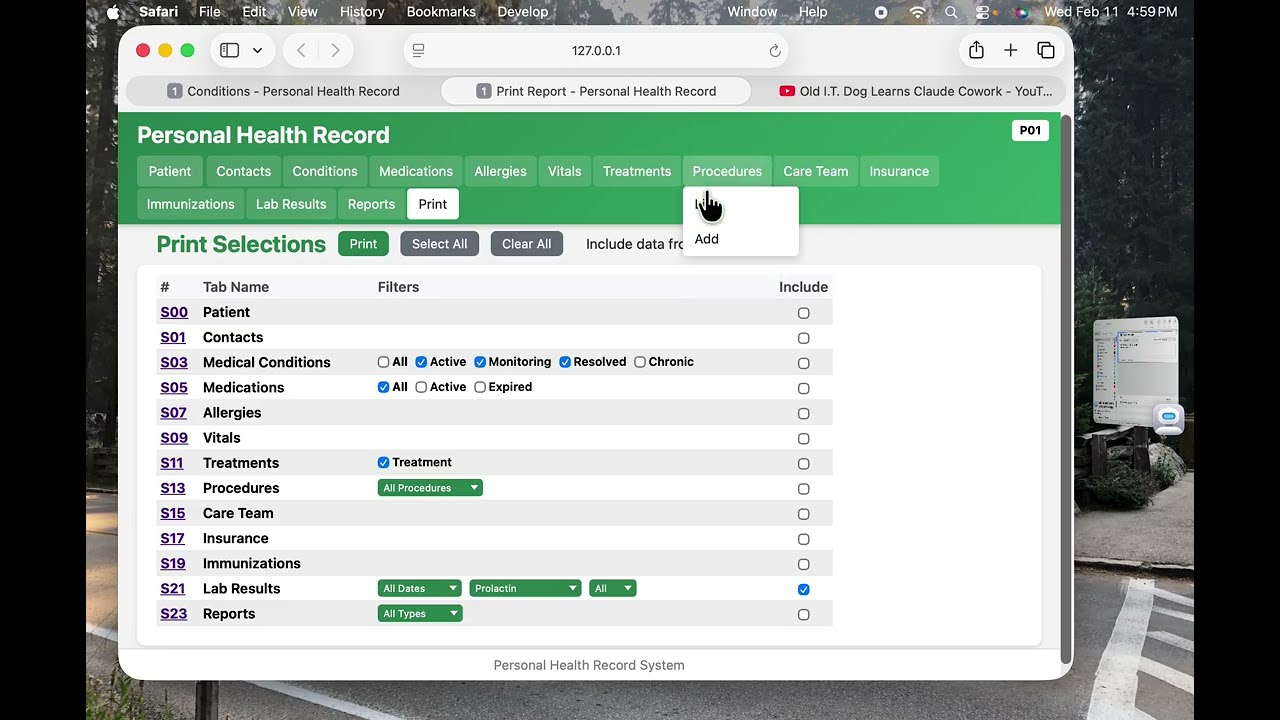This screenshot has height=720, width=1280.
Task: Show tab overview icon
Action: [x=1046, y=50]
